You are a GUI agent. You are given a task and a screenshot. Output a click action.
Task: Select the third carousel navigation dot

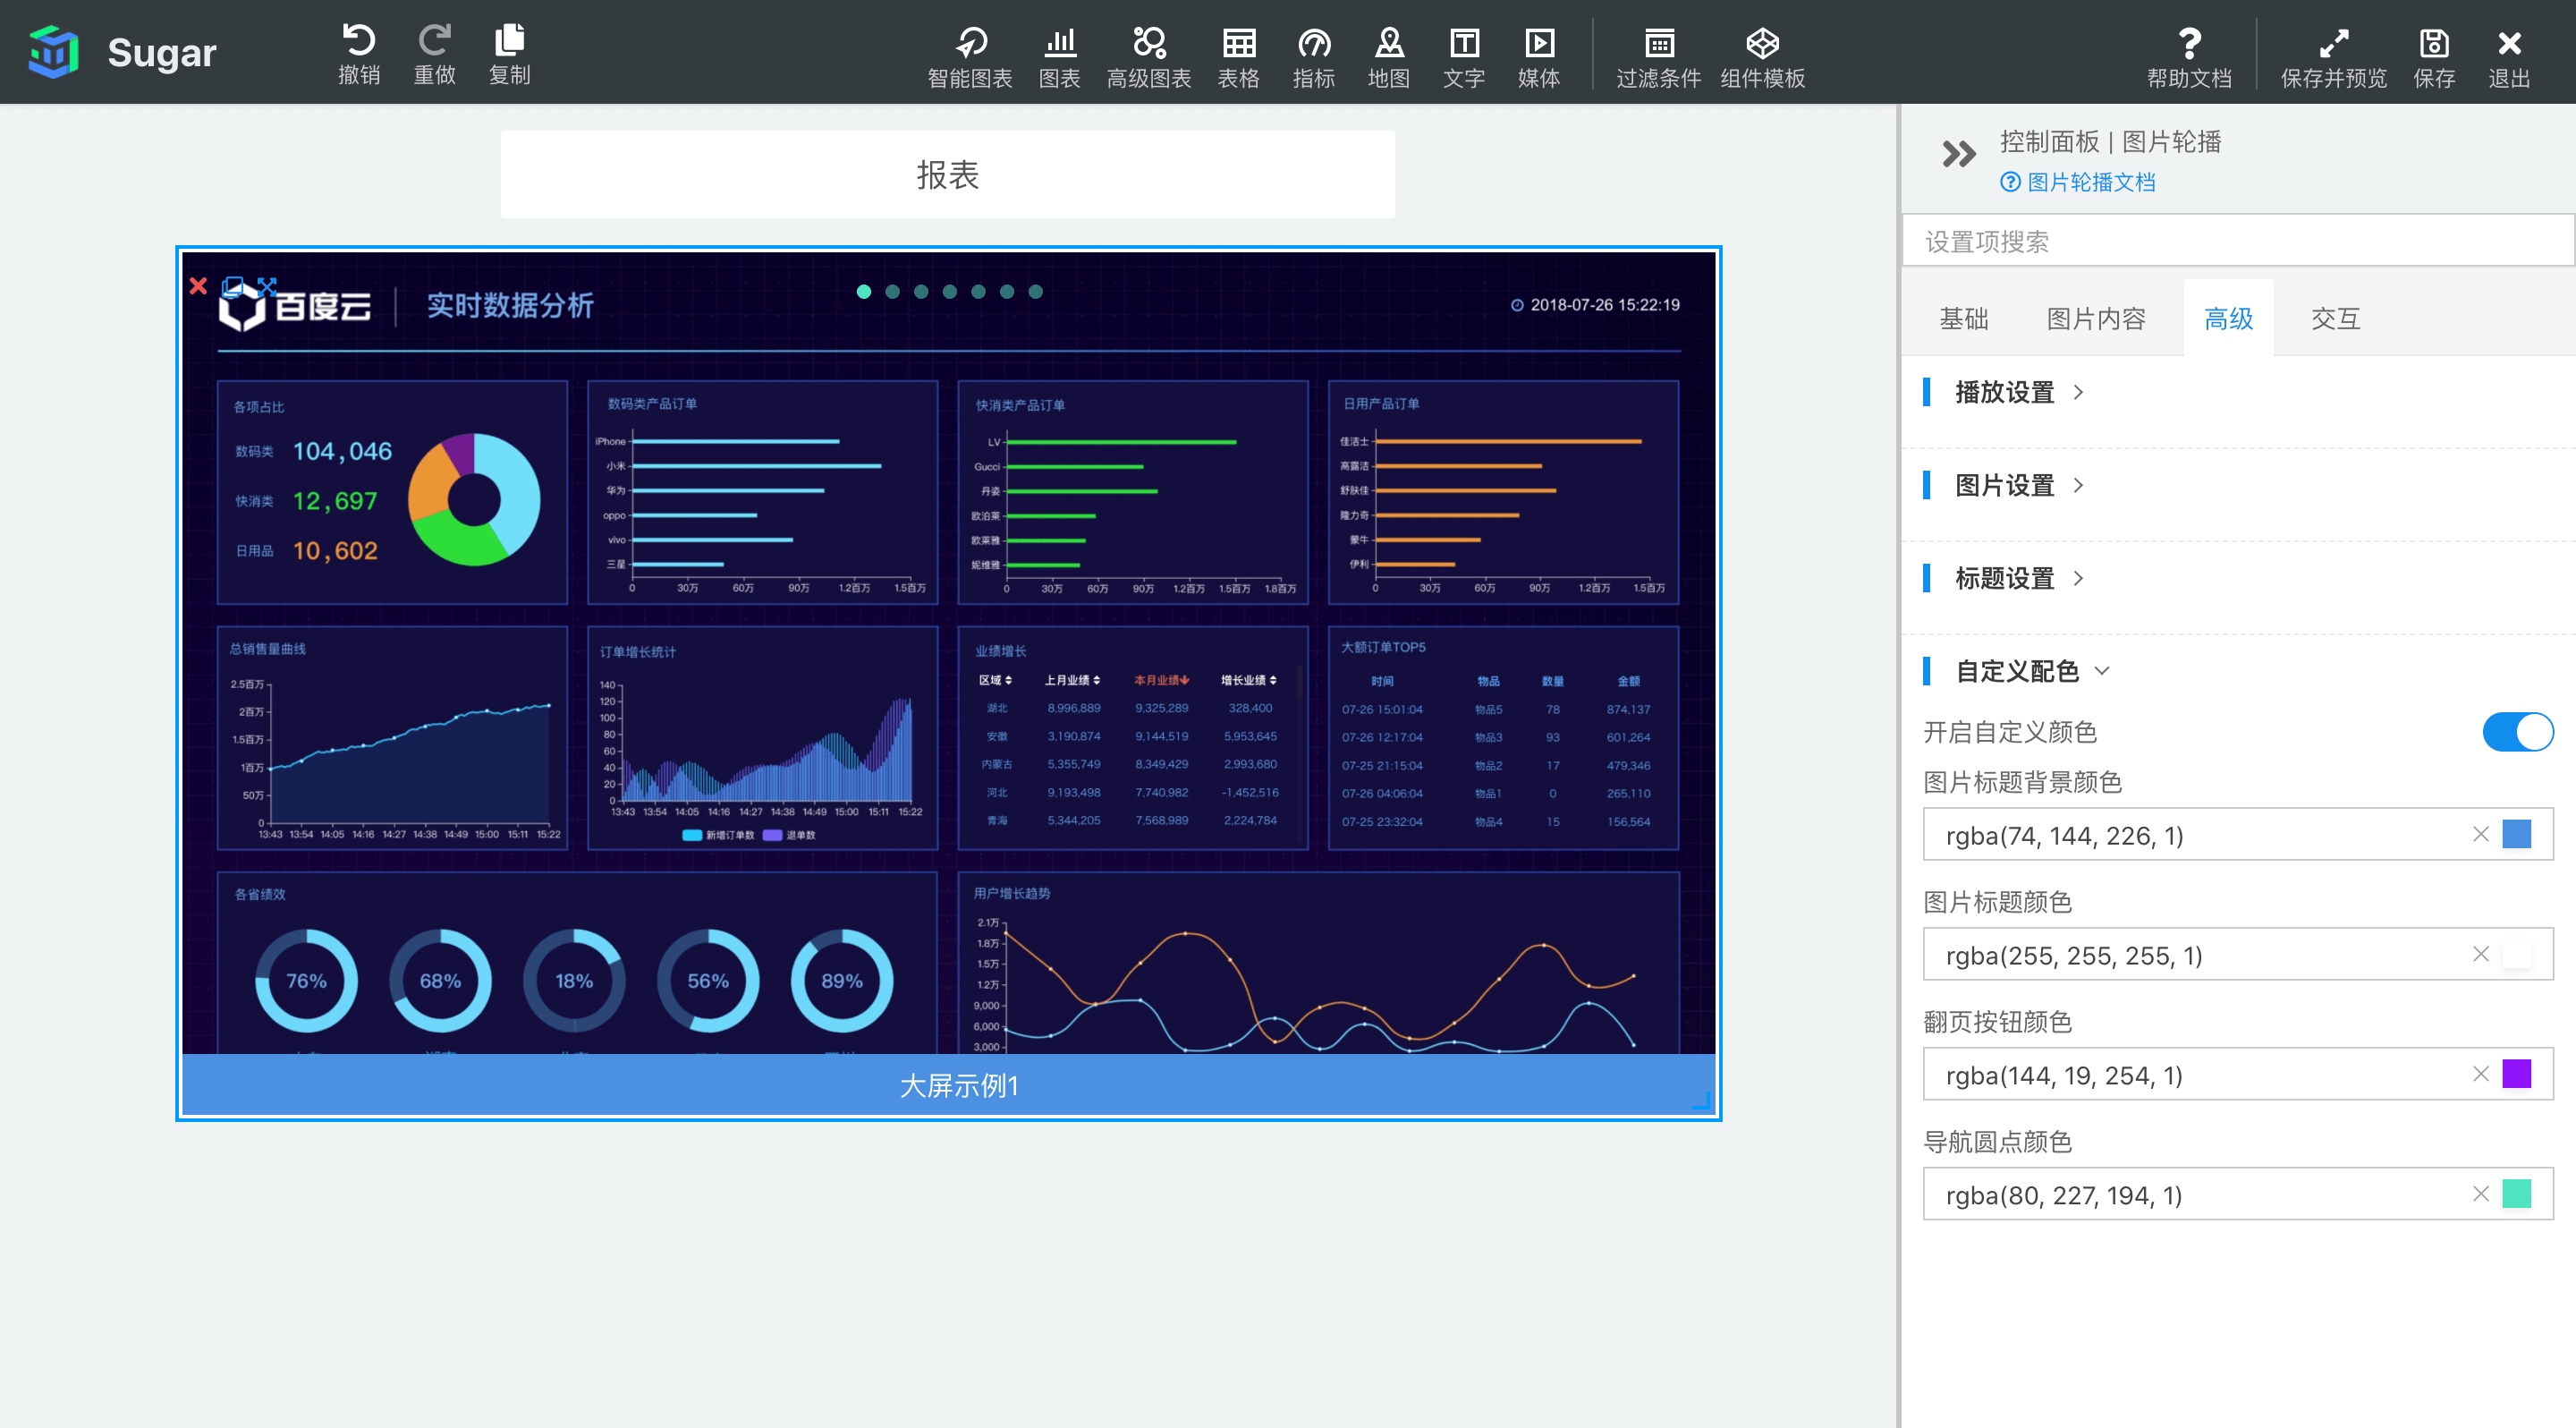click(x=921, y=292)
